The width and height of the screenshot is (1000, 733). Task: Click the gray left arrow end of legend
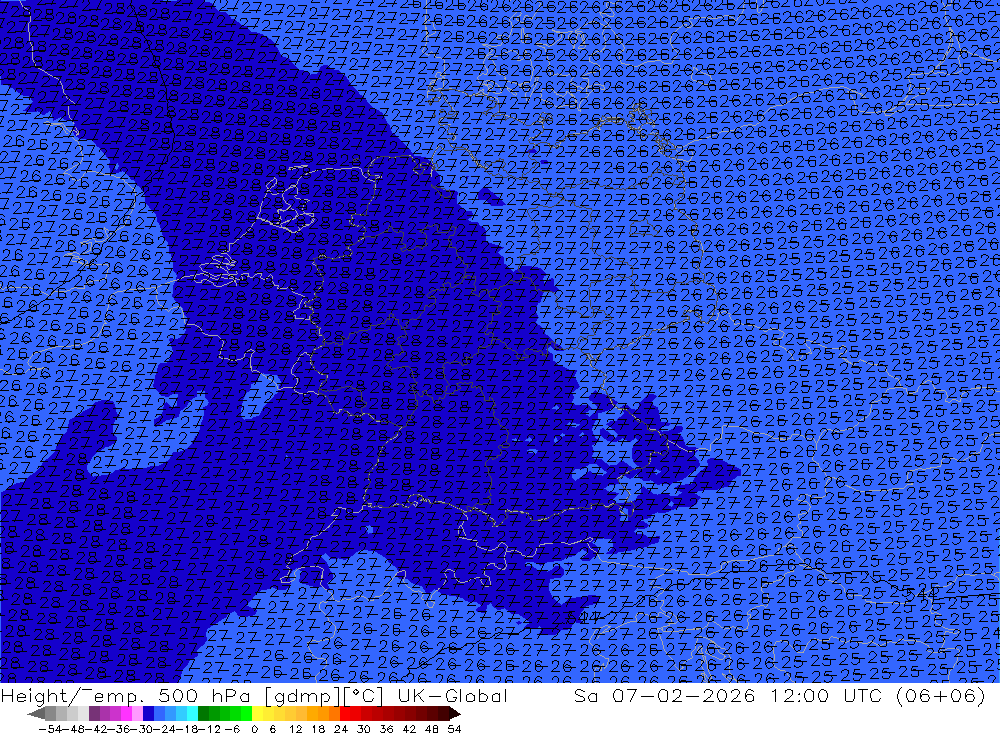[x=37, y=713]
